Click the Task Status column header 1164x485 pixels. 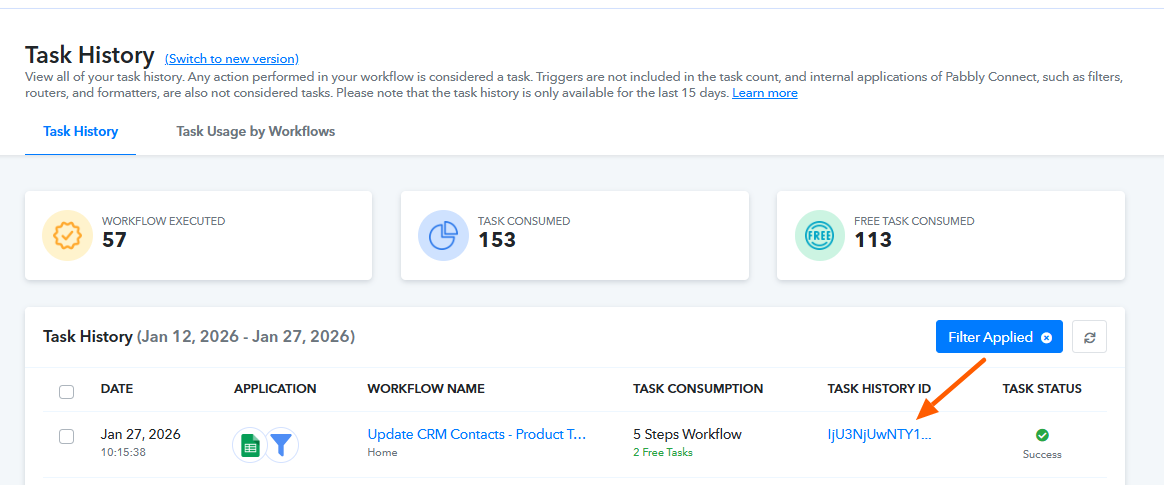(x=1041, y=388)
